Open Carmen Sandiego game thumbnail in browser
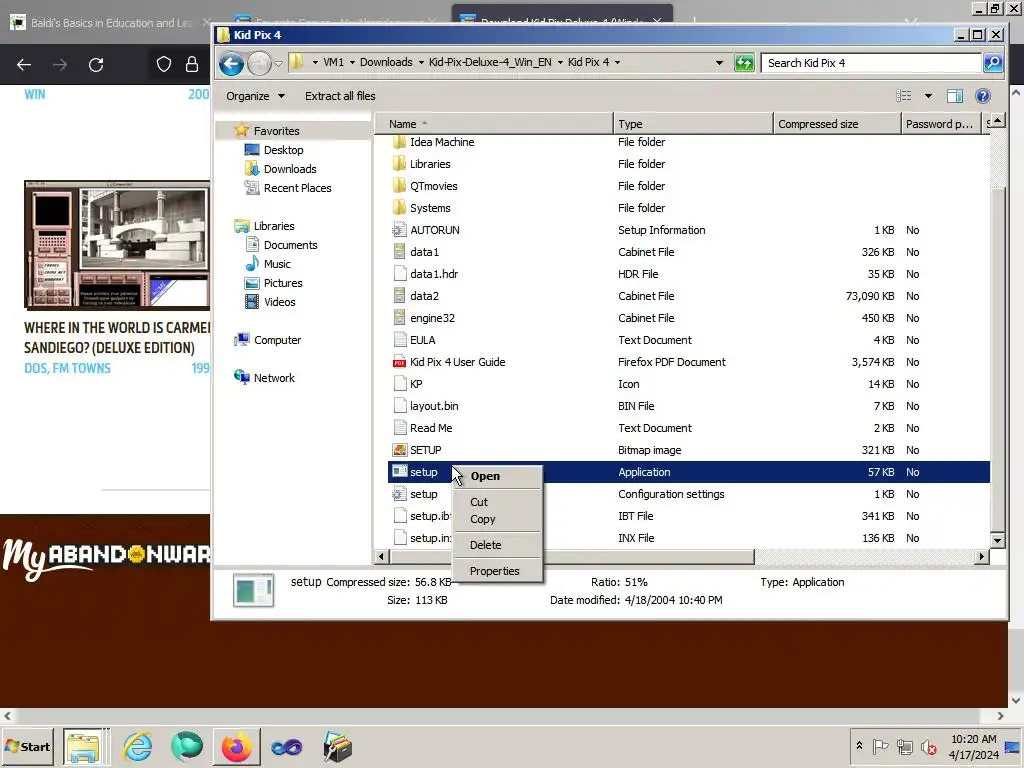The width and height of the screenshot is (1024, 768). [117, 245]
